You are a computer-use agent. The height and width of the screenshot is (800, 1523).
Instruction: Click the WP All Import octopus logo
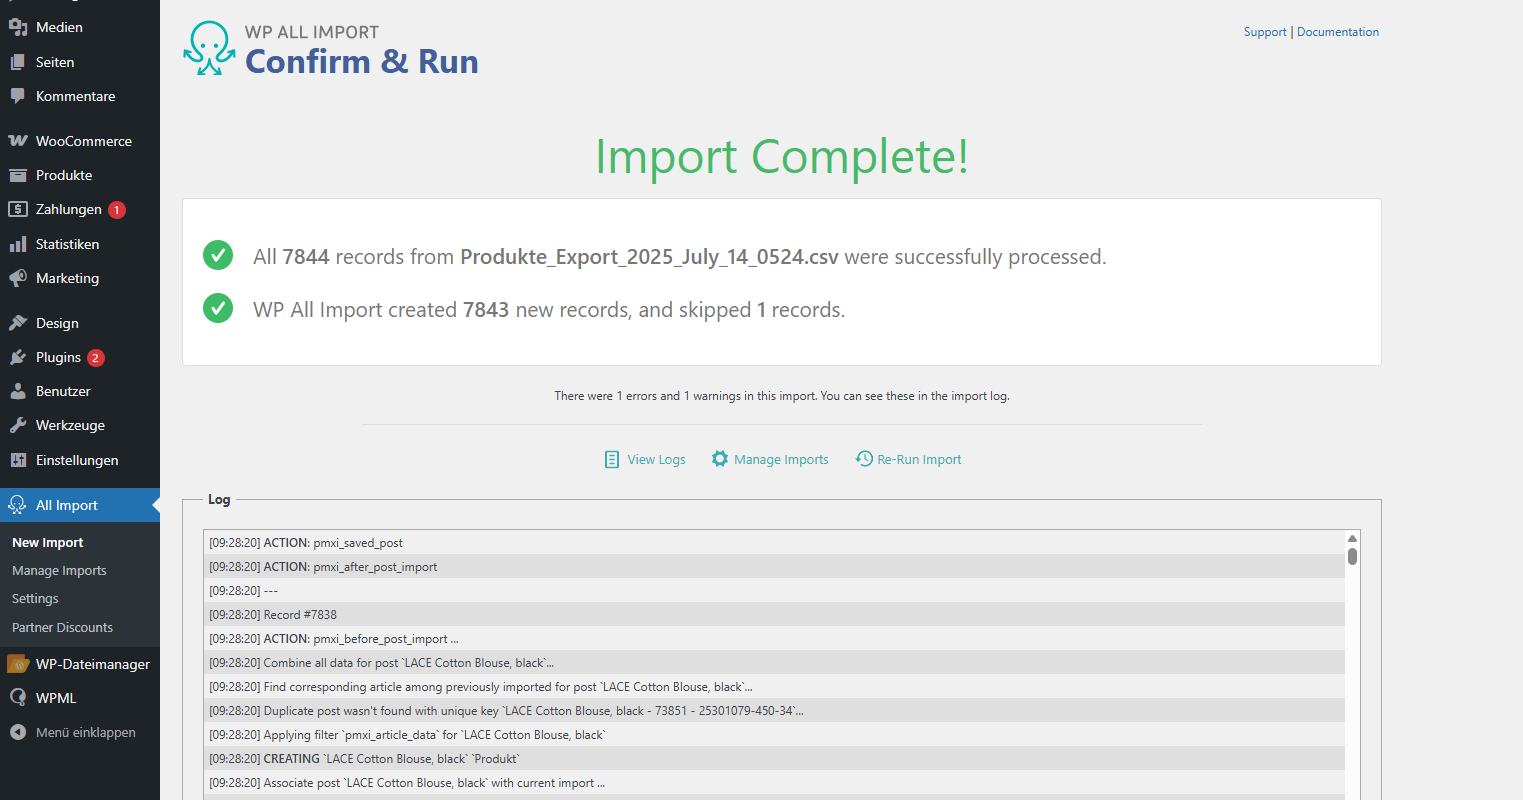[x=209, y=48]
